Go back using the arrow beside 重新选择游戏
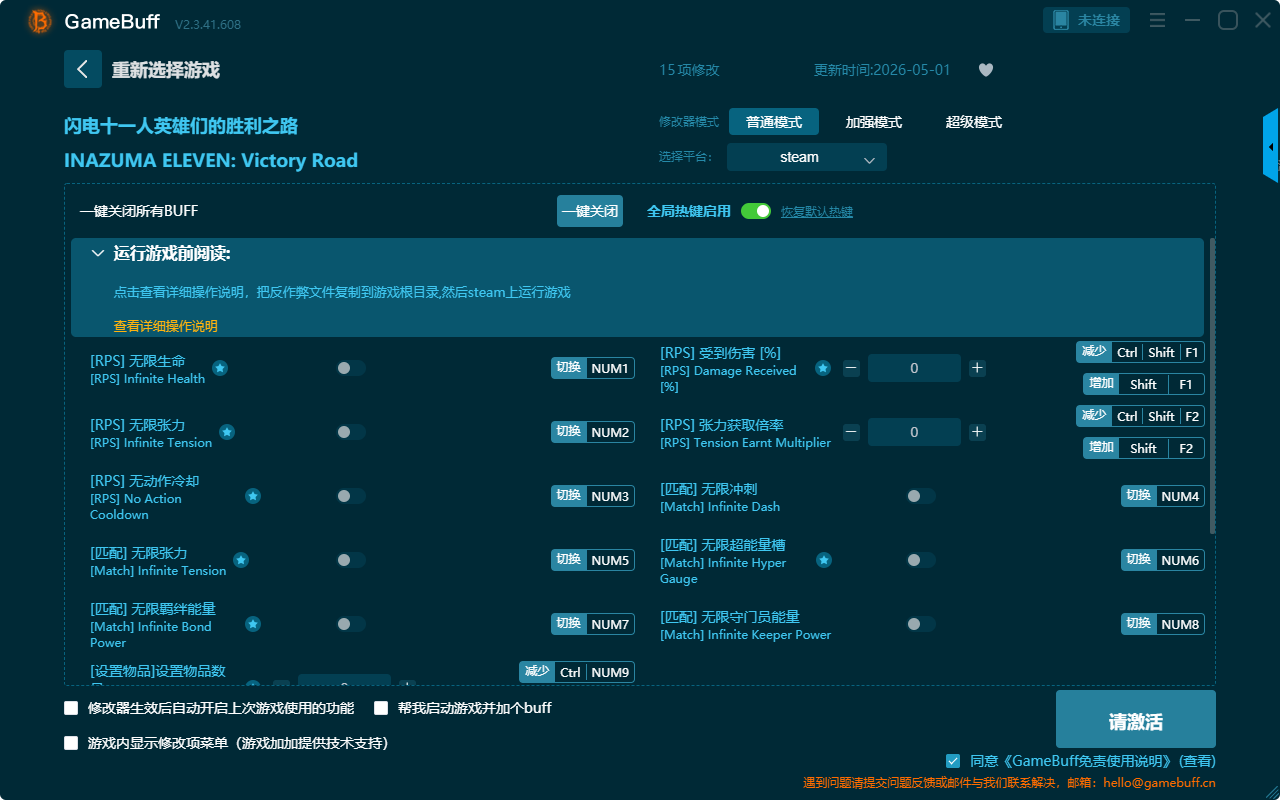 point(83,69)
